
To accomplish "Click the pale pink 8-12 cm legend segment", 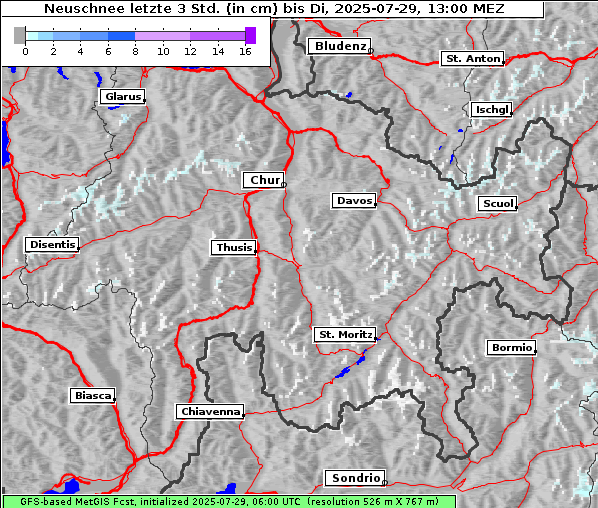I will [162, 36].
